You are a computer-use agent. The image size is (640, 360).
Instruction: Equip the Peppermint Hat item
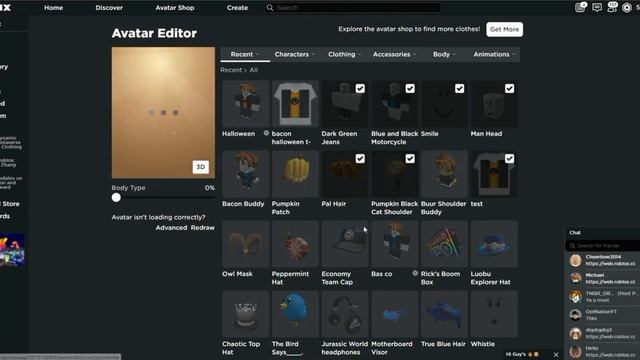click(295, 244)
